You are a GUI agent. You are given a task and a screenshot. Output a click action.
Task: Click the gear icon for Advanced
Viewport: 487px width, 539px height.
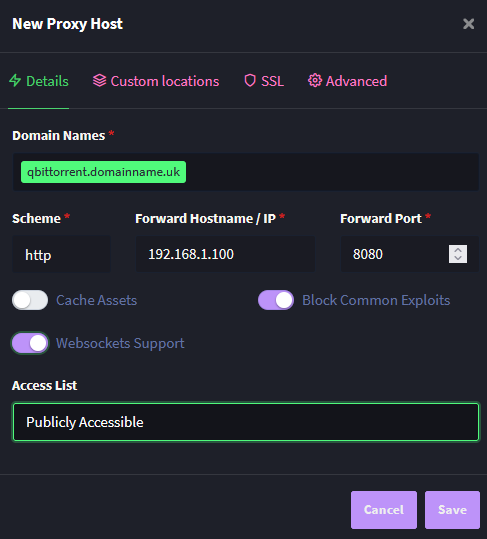click(315, 81)
